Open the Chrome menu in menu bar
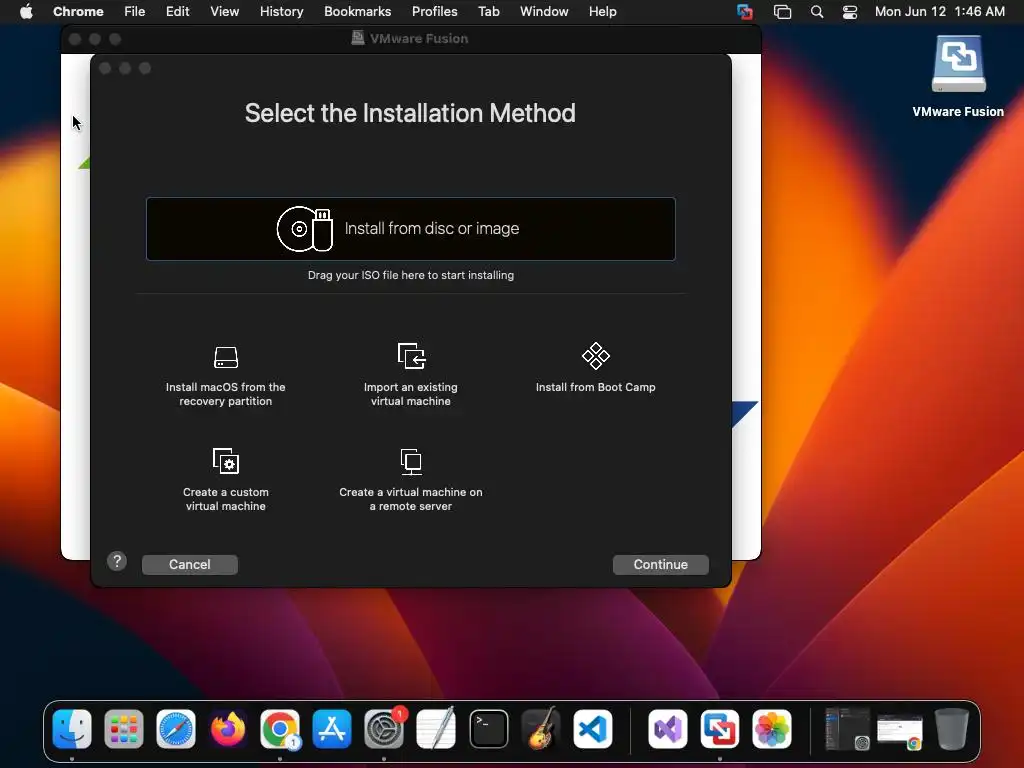Screen dimensions: 1024x768 (78, 11)
